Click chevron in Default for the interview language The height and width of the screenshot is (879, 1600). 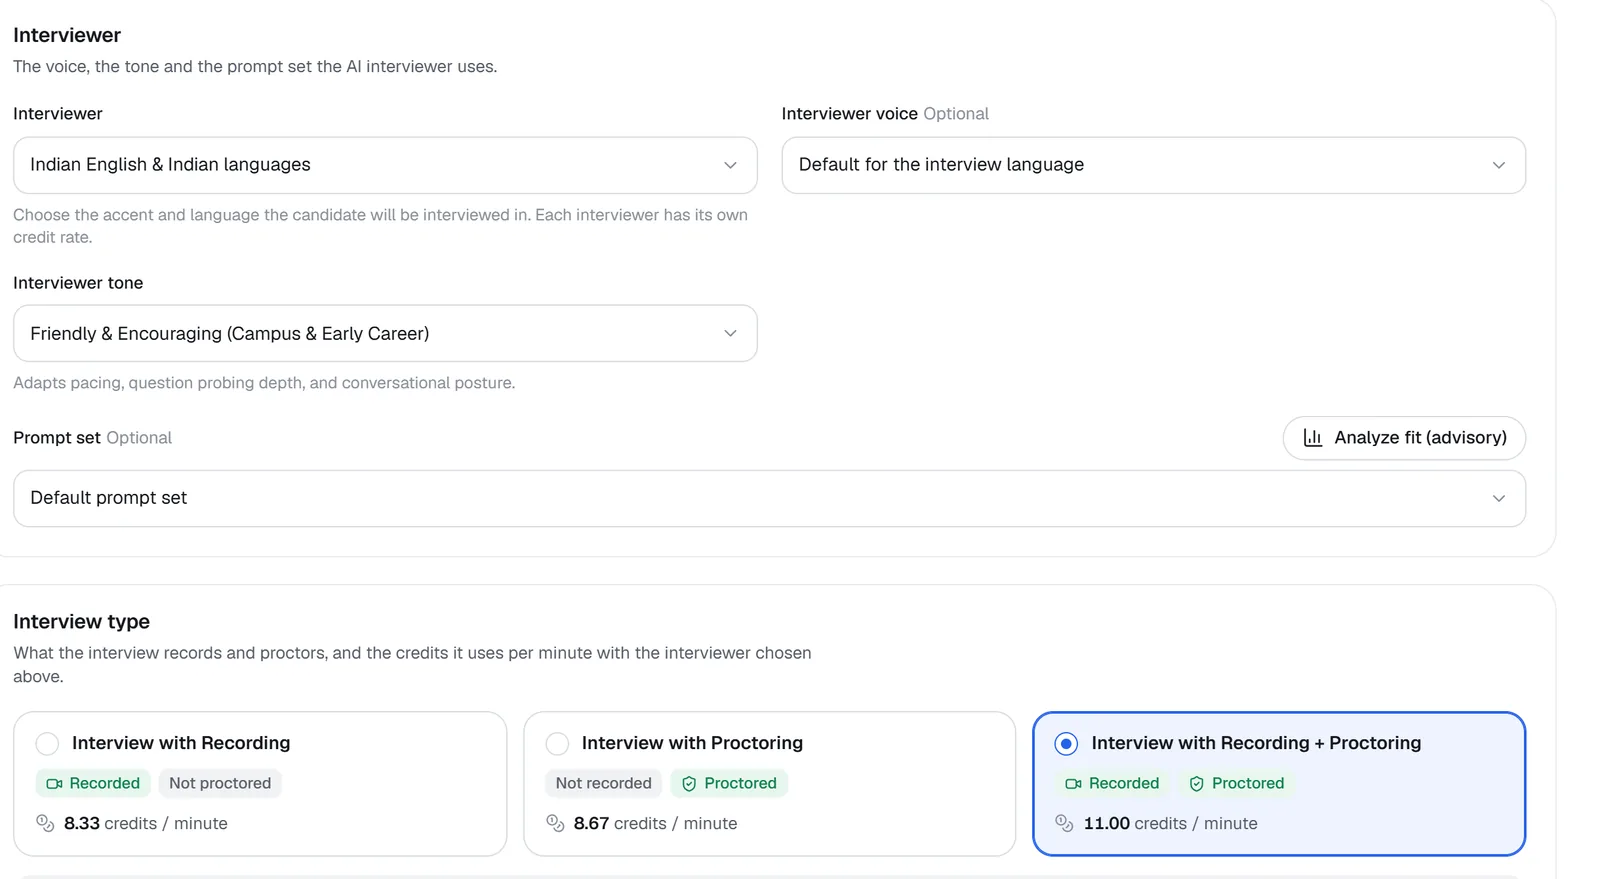point(1499,165)
